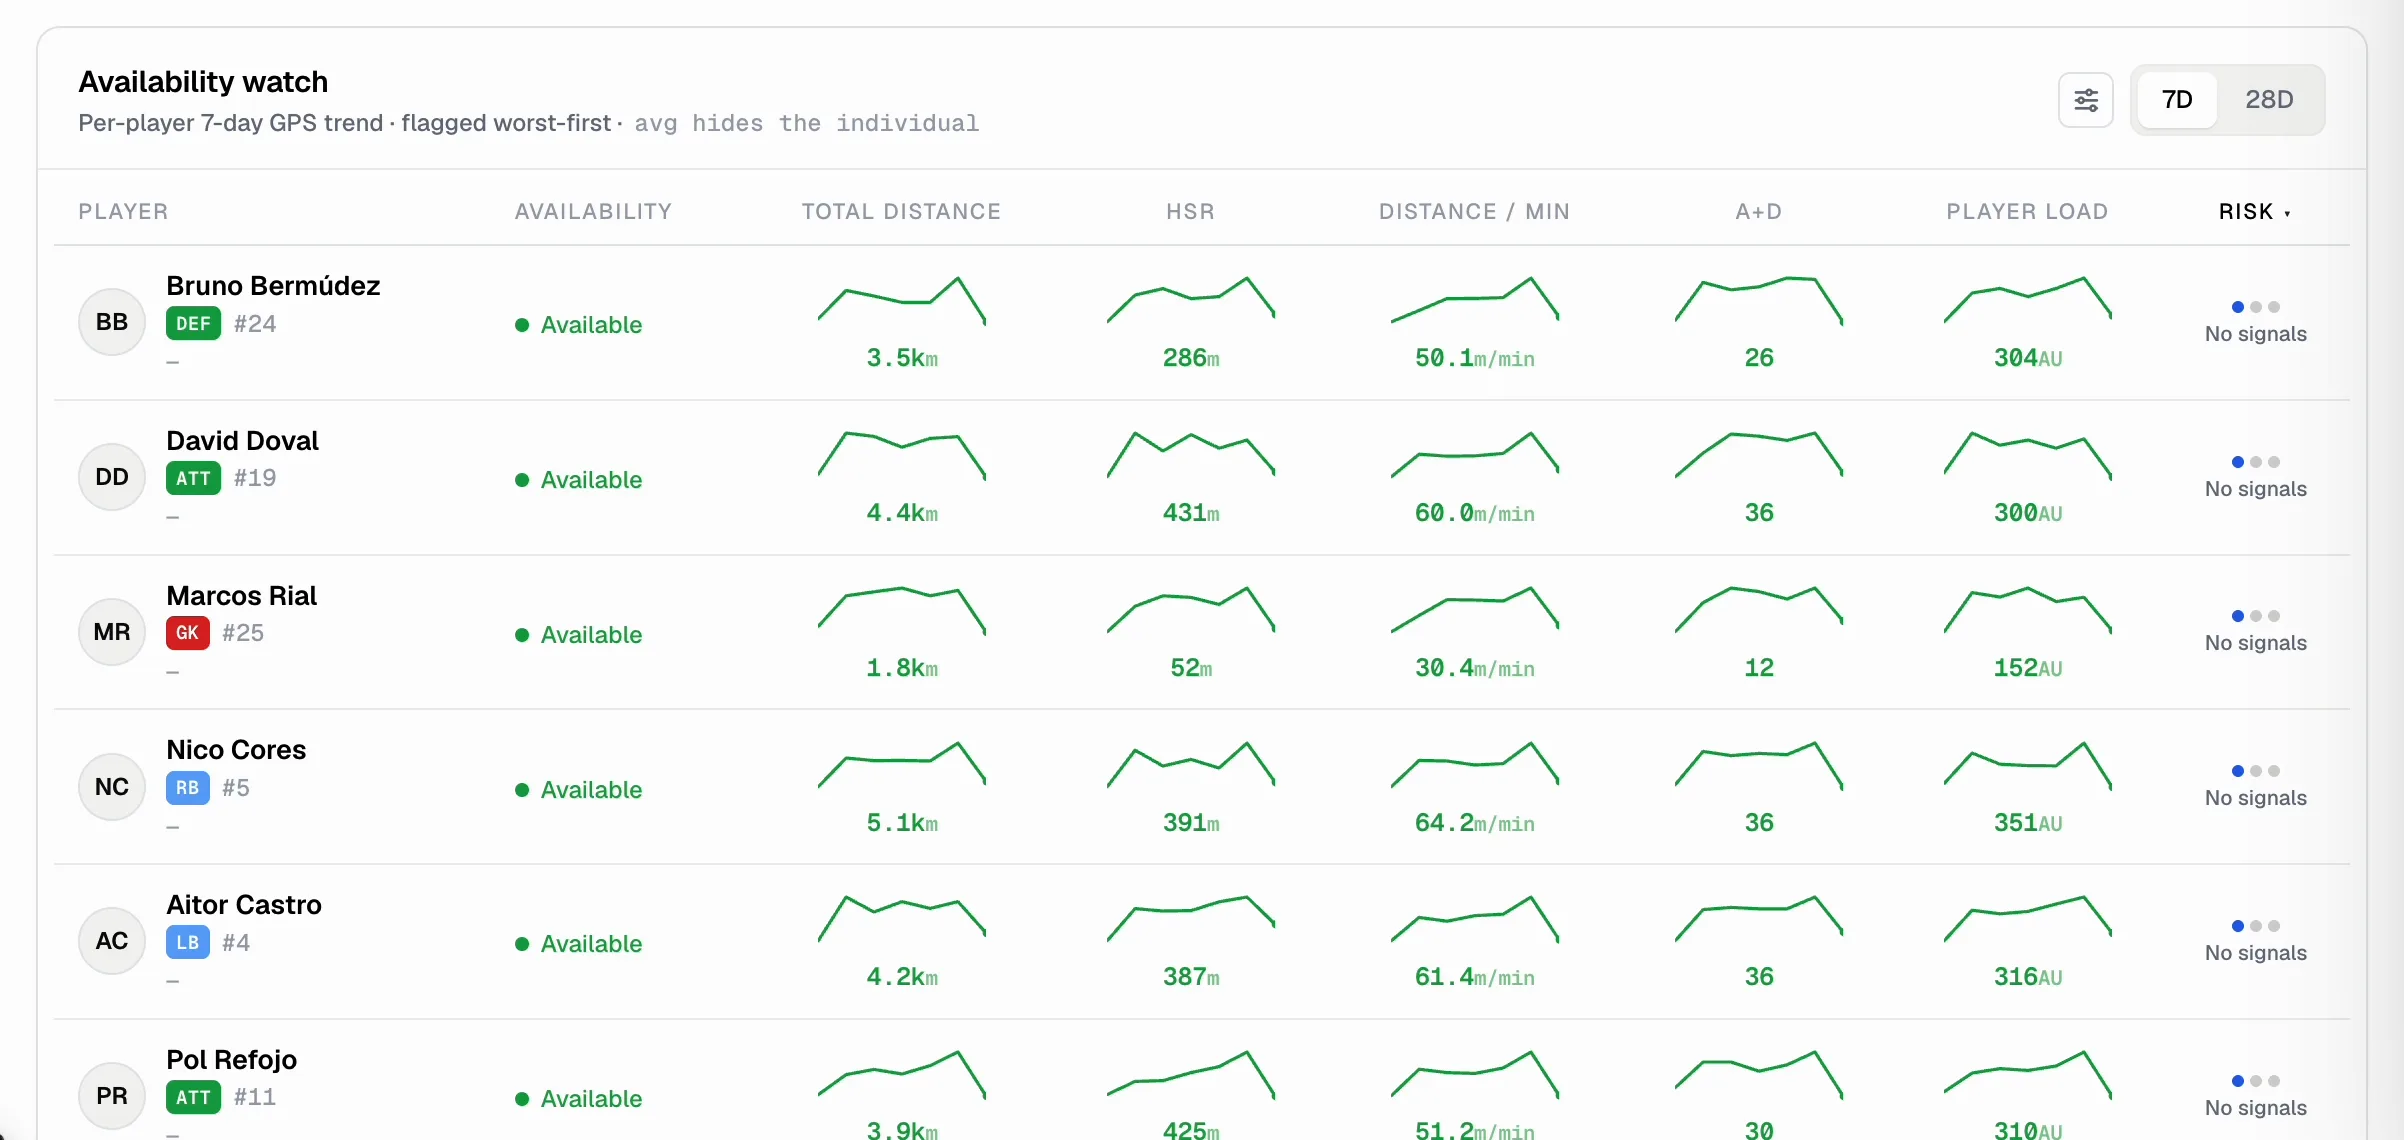Switch to the 7D time range

click(x=2177, y=100)
